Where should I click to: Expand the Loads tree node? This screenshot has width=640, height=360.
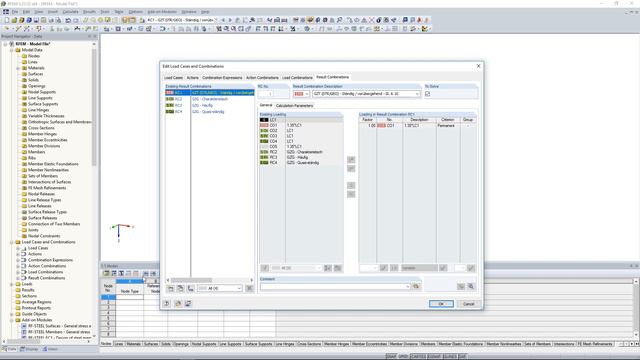coord(12,284)
